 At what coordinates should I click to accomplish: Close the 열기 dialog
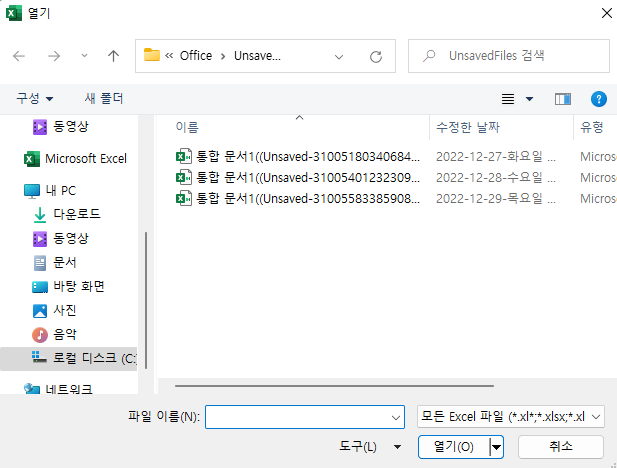point(606,13)
